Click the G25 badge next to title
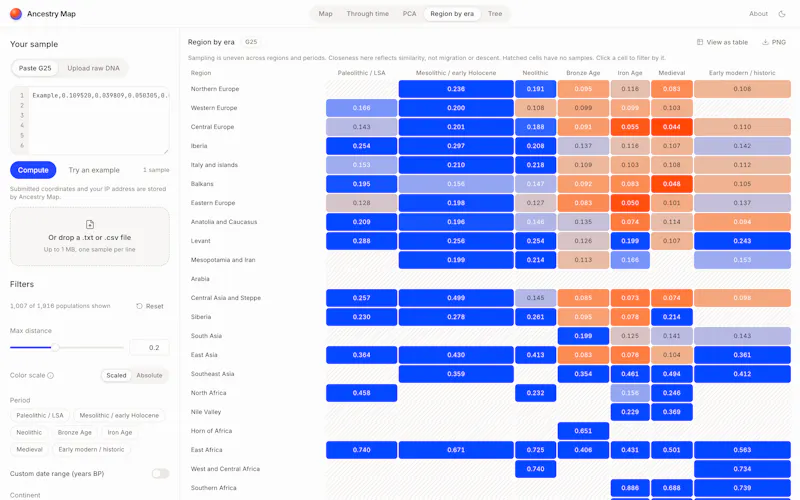 coord(251,42)
